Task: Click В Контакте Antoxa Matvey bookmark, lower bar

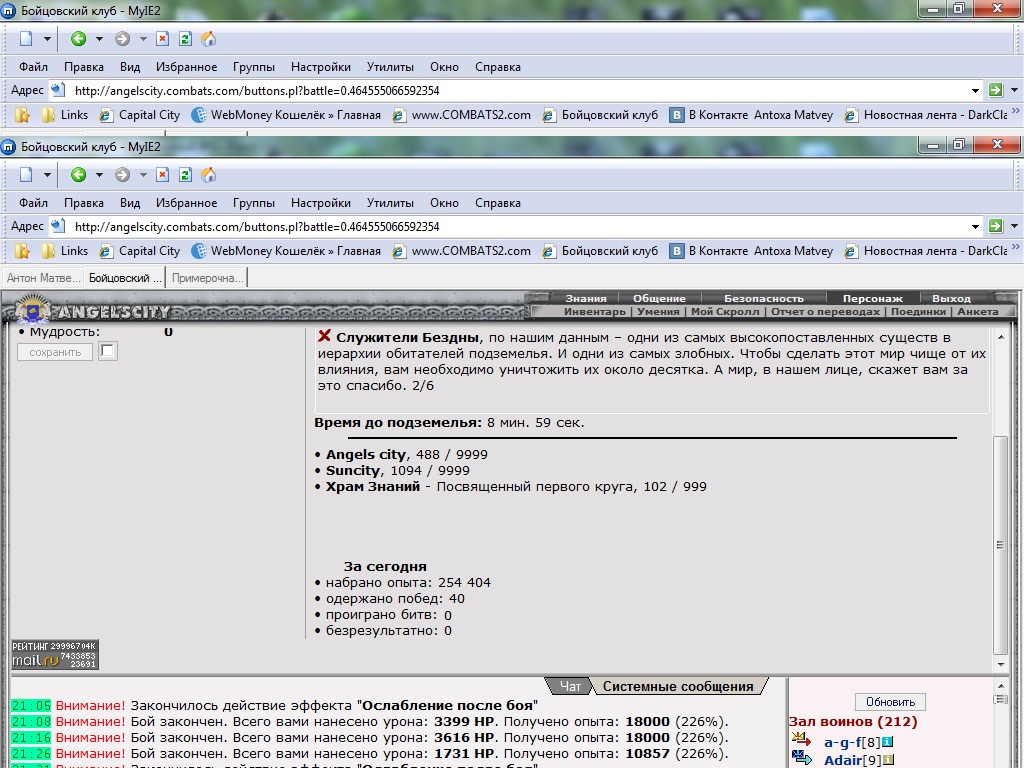Action: click(x=752, y=251)
